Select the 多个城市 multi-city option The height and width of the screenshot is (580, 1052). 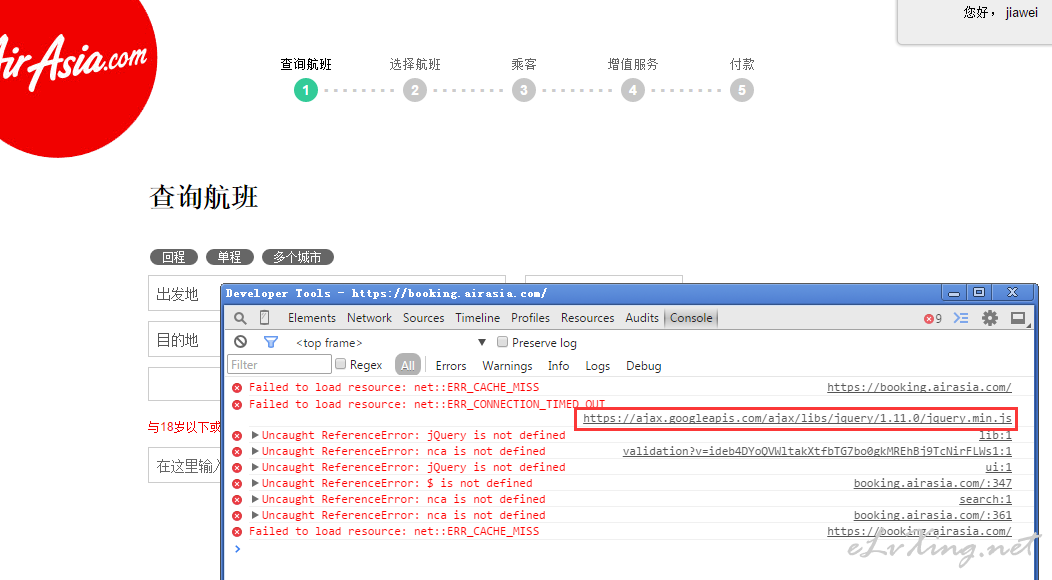297,257
